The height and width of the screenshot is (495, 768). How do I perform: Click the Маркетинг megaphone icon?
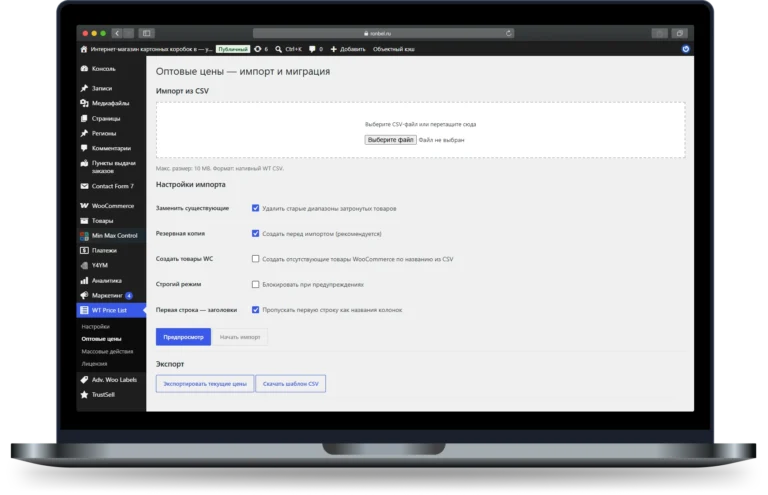coord(84,295)
